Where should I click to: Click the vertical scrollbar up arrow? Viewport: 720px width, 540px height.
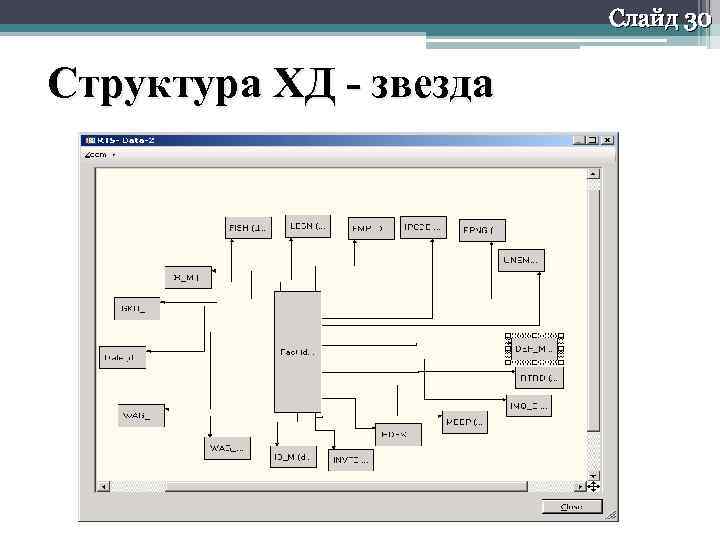click(593, 174)
